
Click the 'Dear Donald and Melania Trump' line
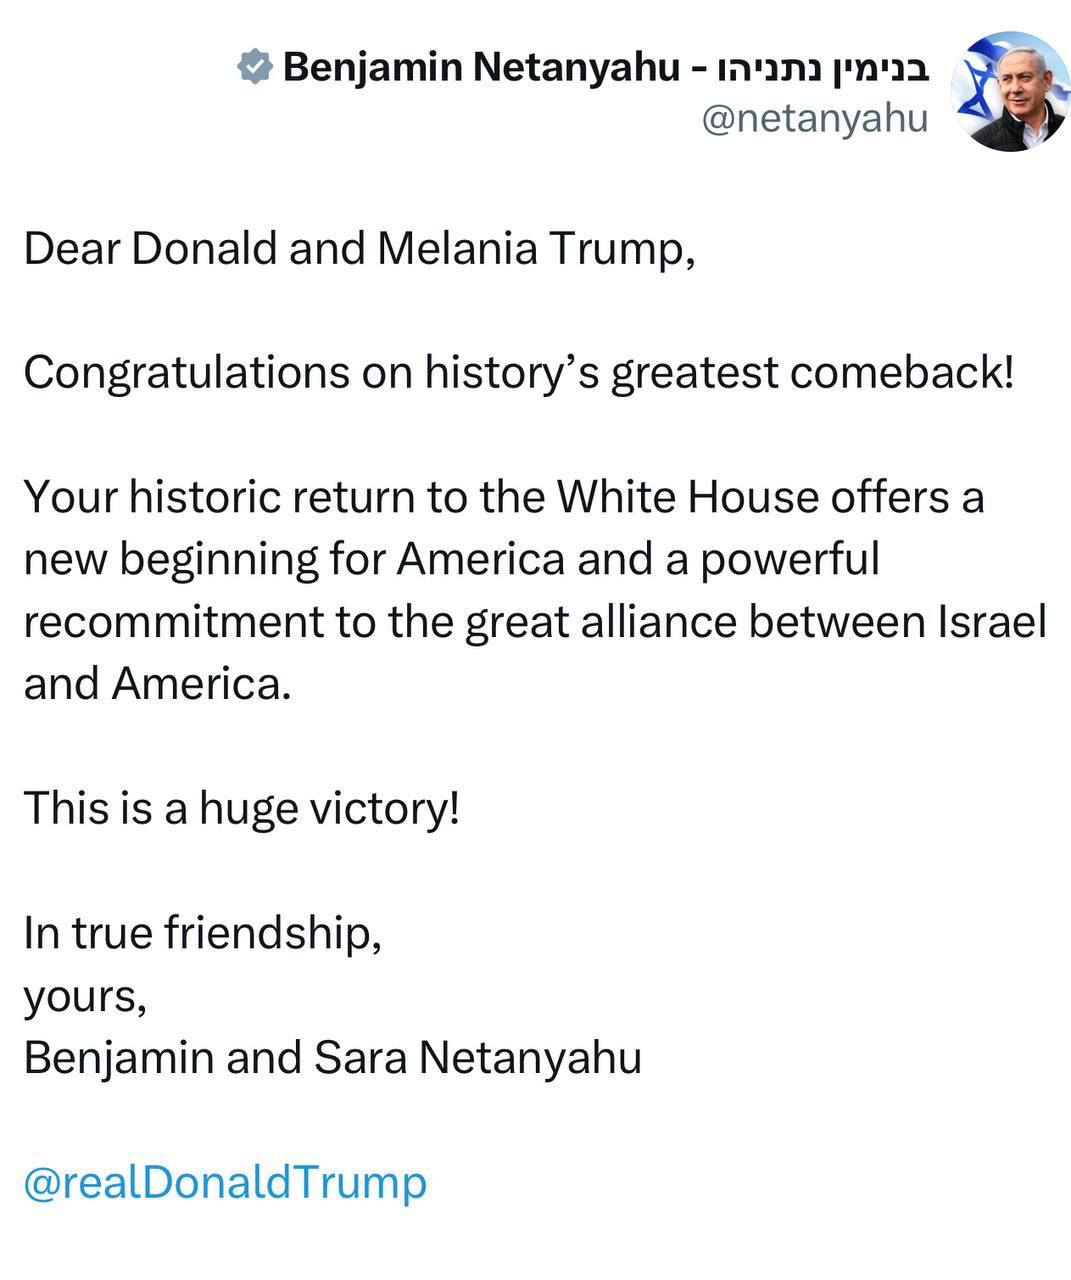359,248
